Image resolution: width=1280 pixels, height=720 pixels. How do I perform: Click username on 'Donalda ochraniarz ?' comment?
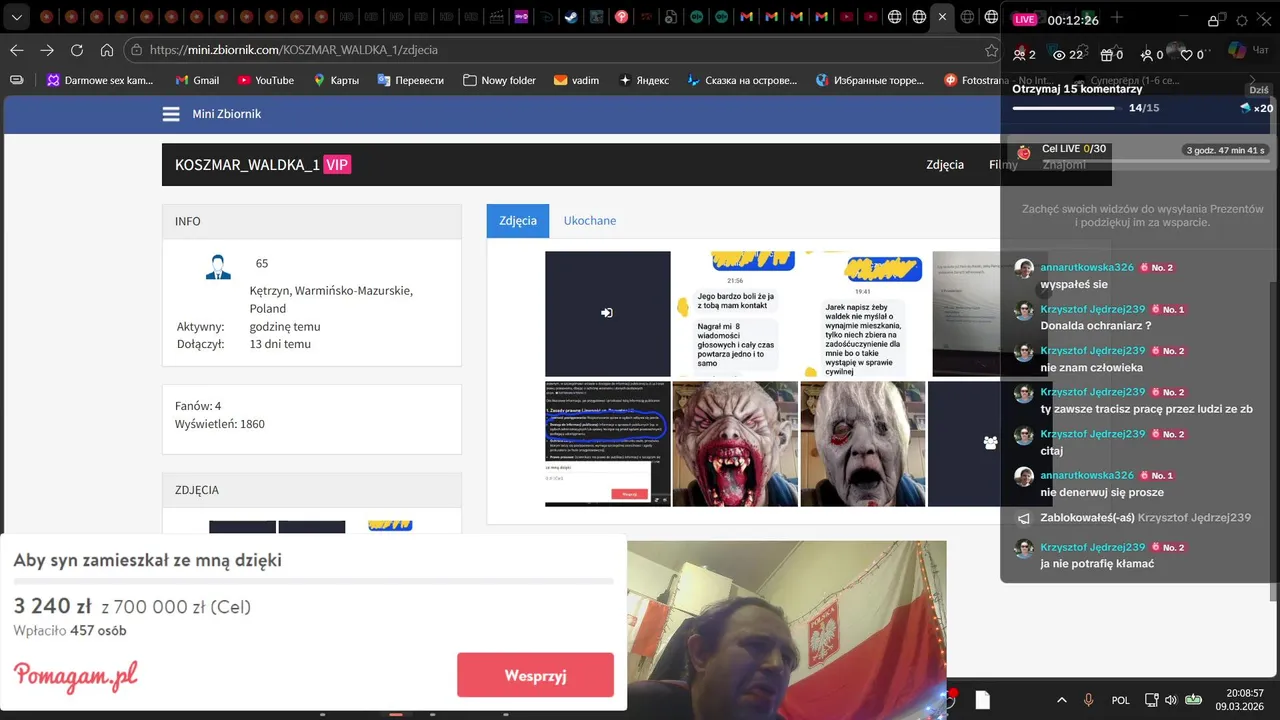click(x=1092, y=309)
